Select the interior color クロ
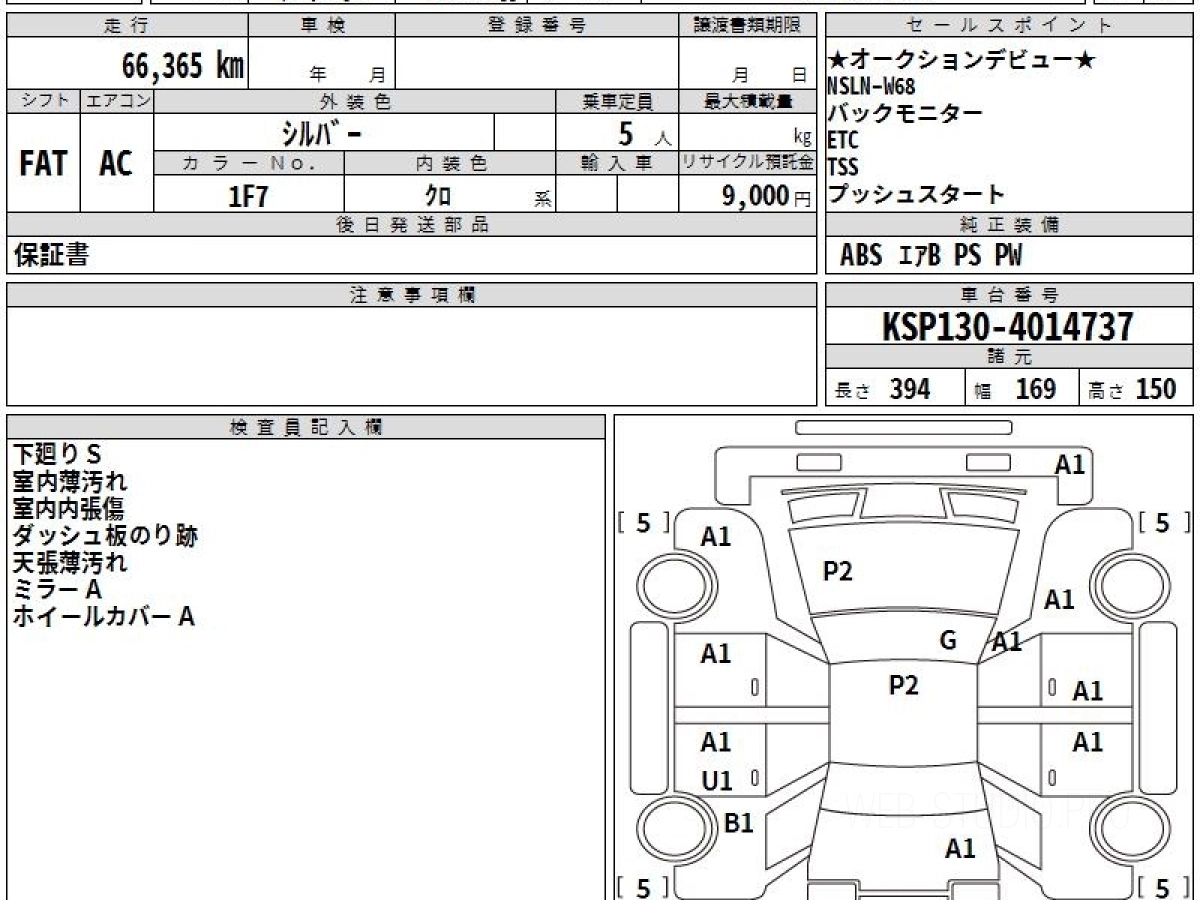 coord(437,196)
